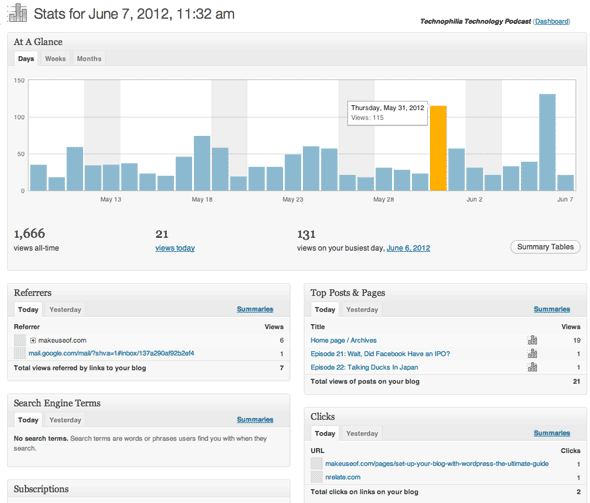Open Summaries link in Top Posts & Pages
This screenshot has height=503, width=590.
pyautogui.click(x=552, y=309)
